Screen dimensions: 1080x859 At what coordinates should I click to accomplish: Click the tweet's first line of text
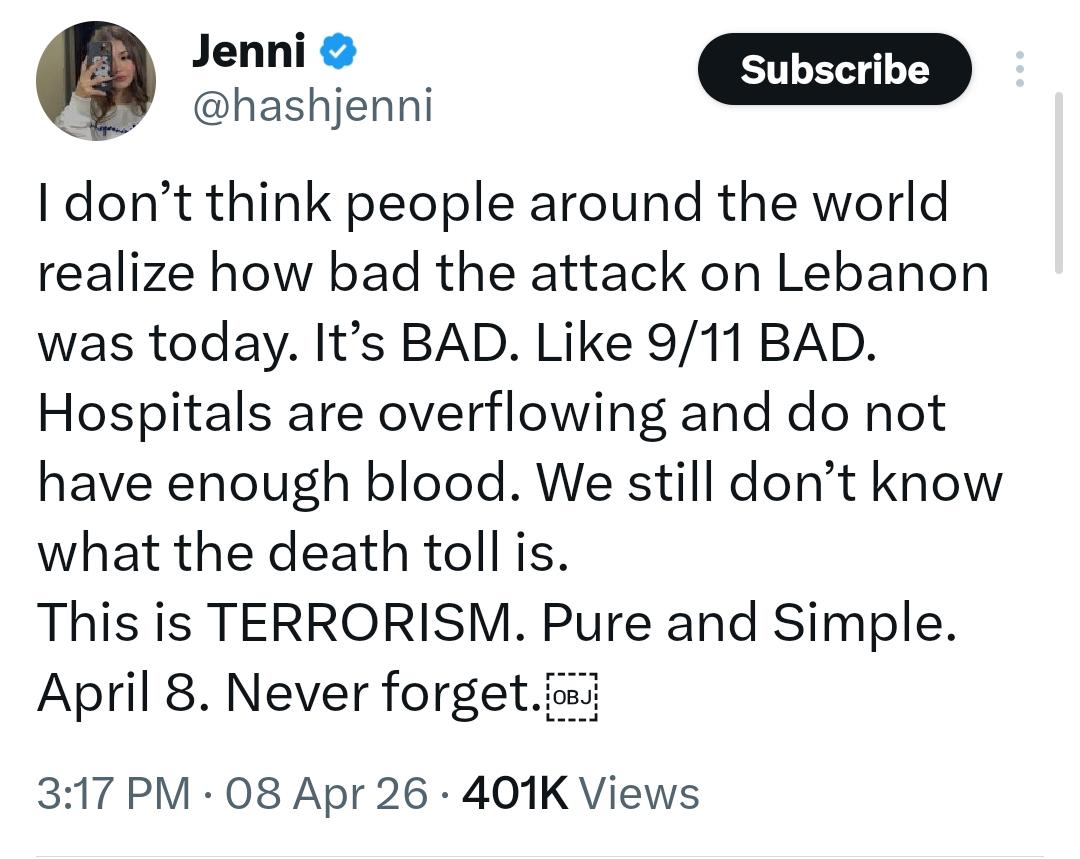pyautogui.click(x=492, y=204)
